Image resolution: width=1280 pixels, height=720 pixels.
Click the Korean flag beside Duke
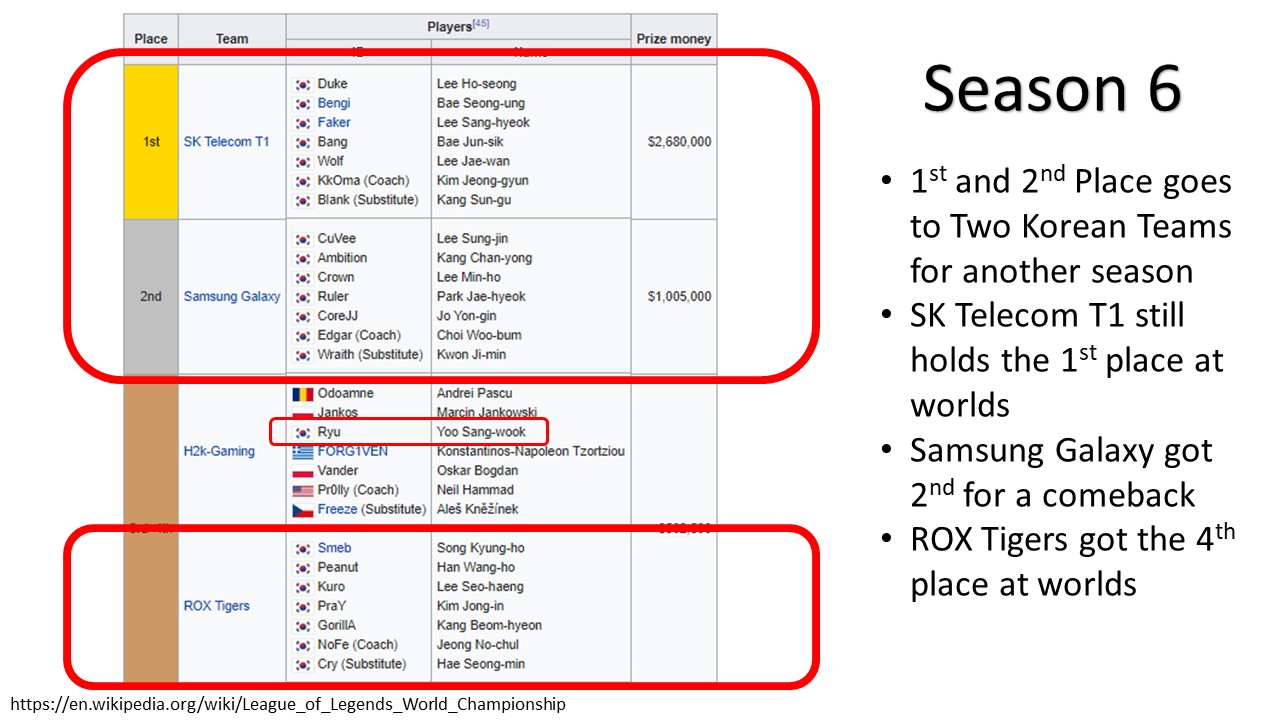[x=303, y=85]
